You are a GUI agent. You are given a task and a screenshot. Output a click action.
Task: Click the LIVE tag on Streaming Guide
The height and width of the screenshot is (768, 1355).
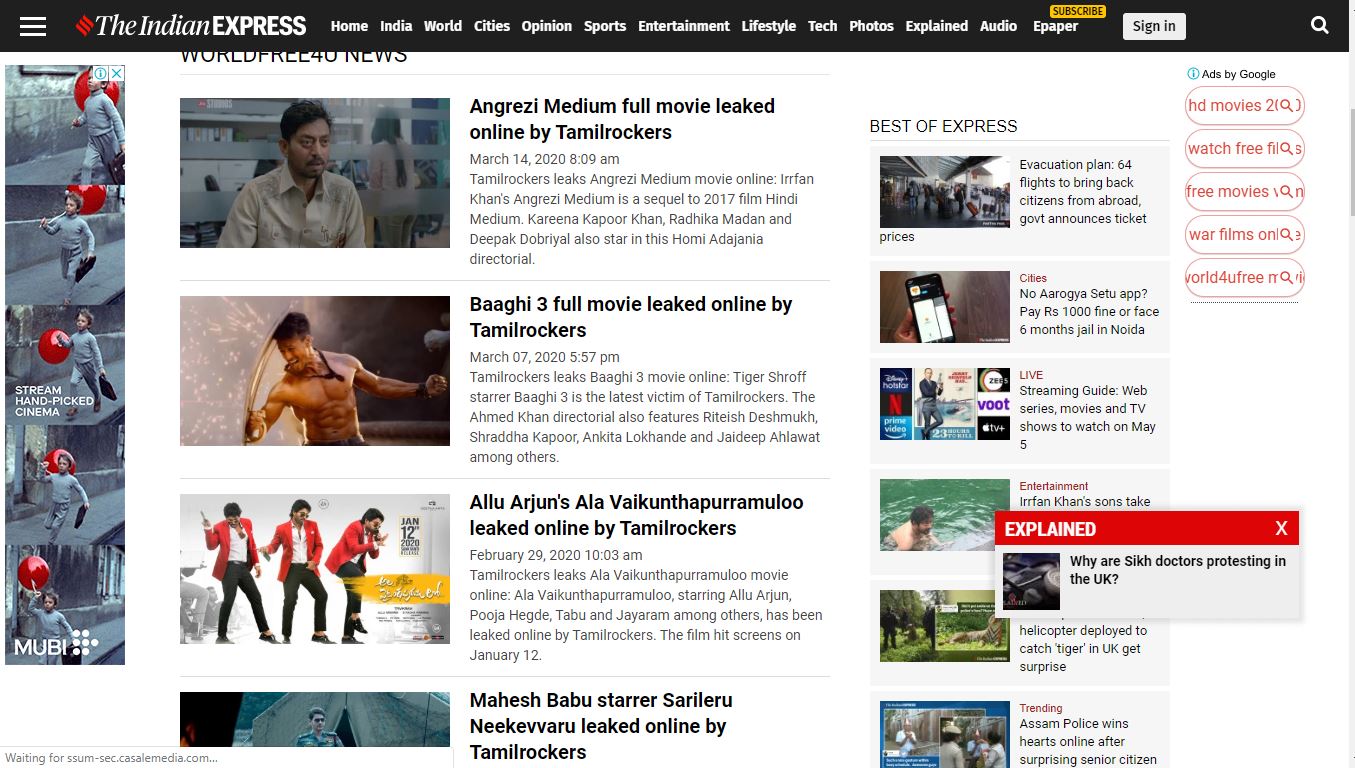coord(1031,375)
